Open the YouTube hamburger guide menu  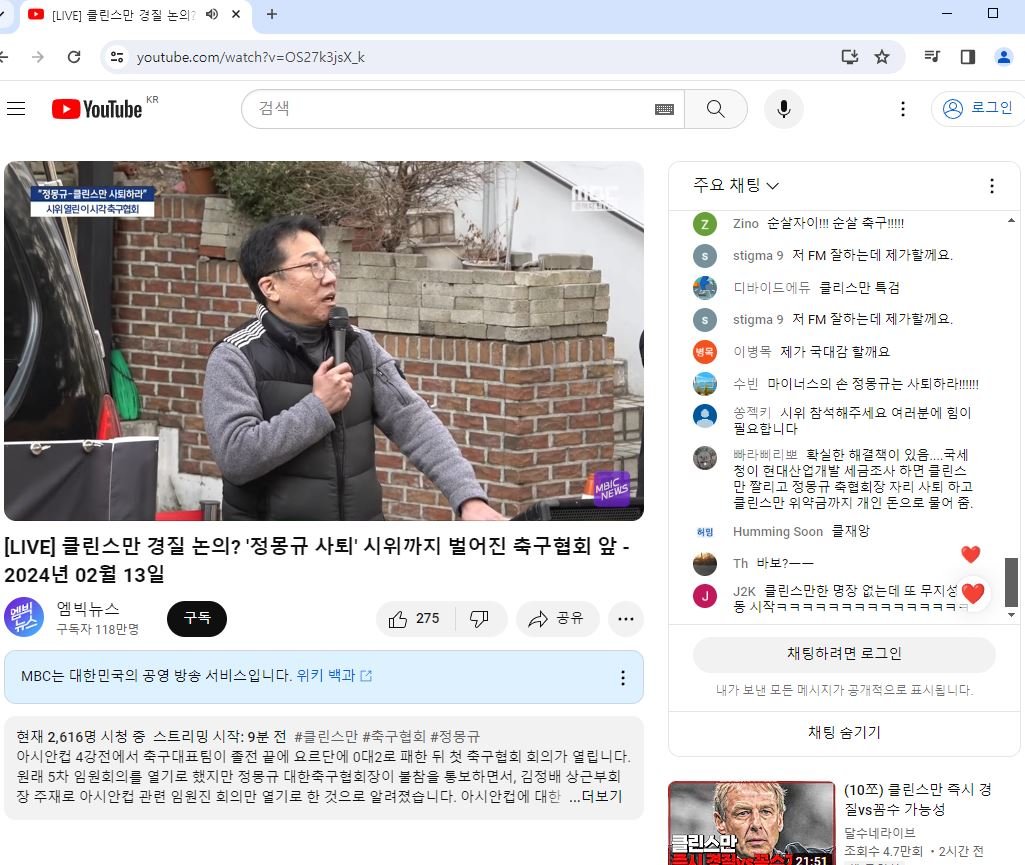click(x=16, y=109)
